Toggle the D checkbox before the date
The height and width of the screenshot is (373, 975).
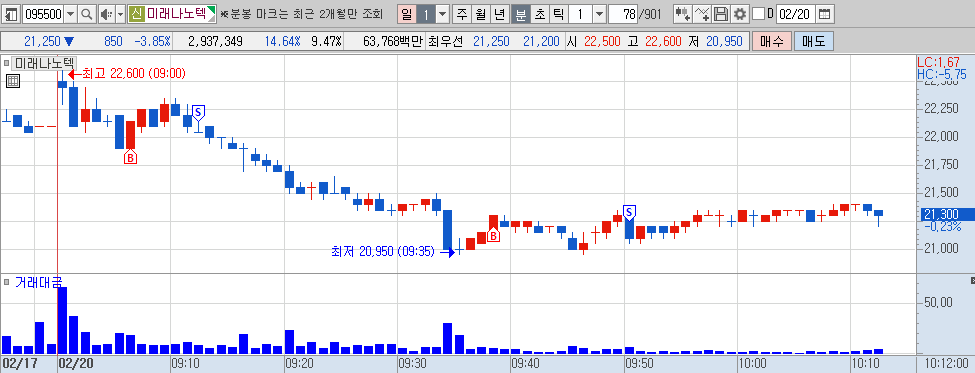758,13
